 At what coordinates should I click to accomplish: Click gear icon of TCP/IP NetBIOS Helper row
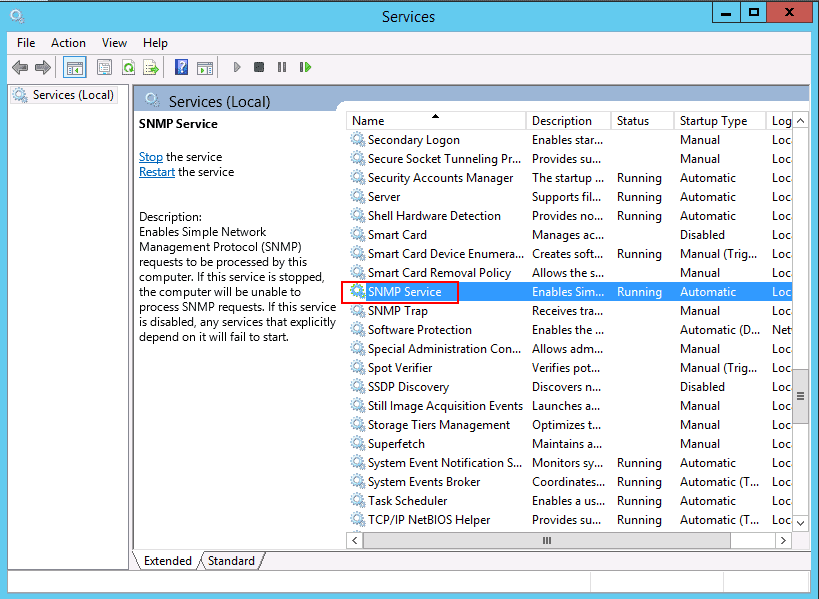pos(357,520)
